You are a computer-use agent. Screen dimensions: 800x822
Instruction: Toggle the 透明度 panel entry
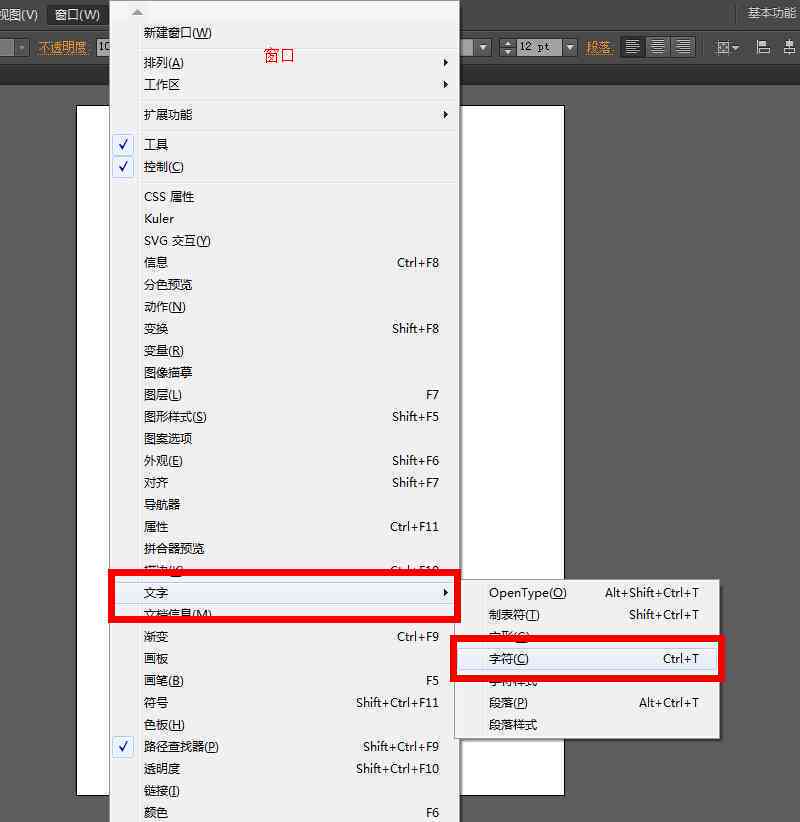pos(284,769)
